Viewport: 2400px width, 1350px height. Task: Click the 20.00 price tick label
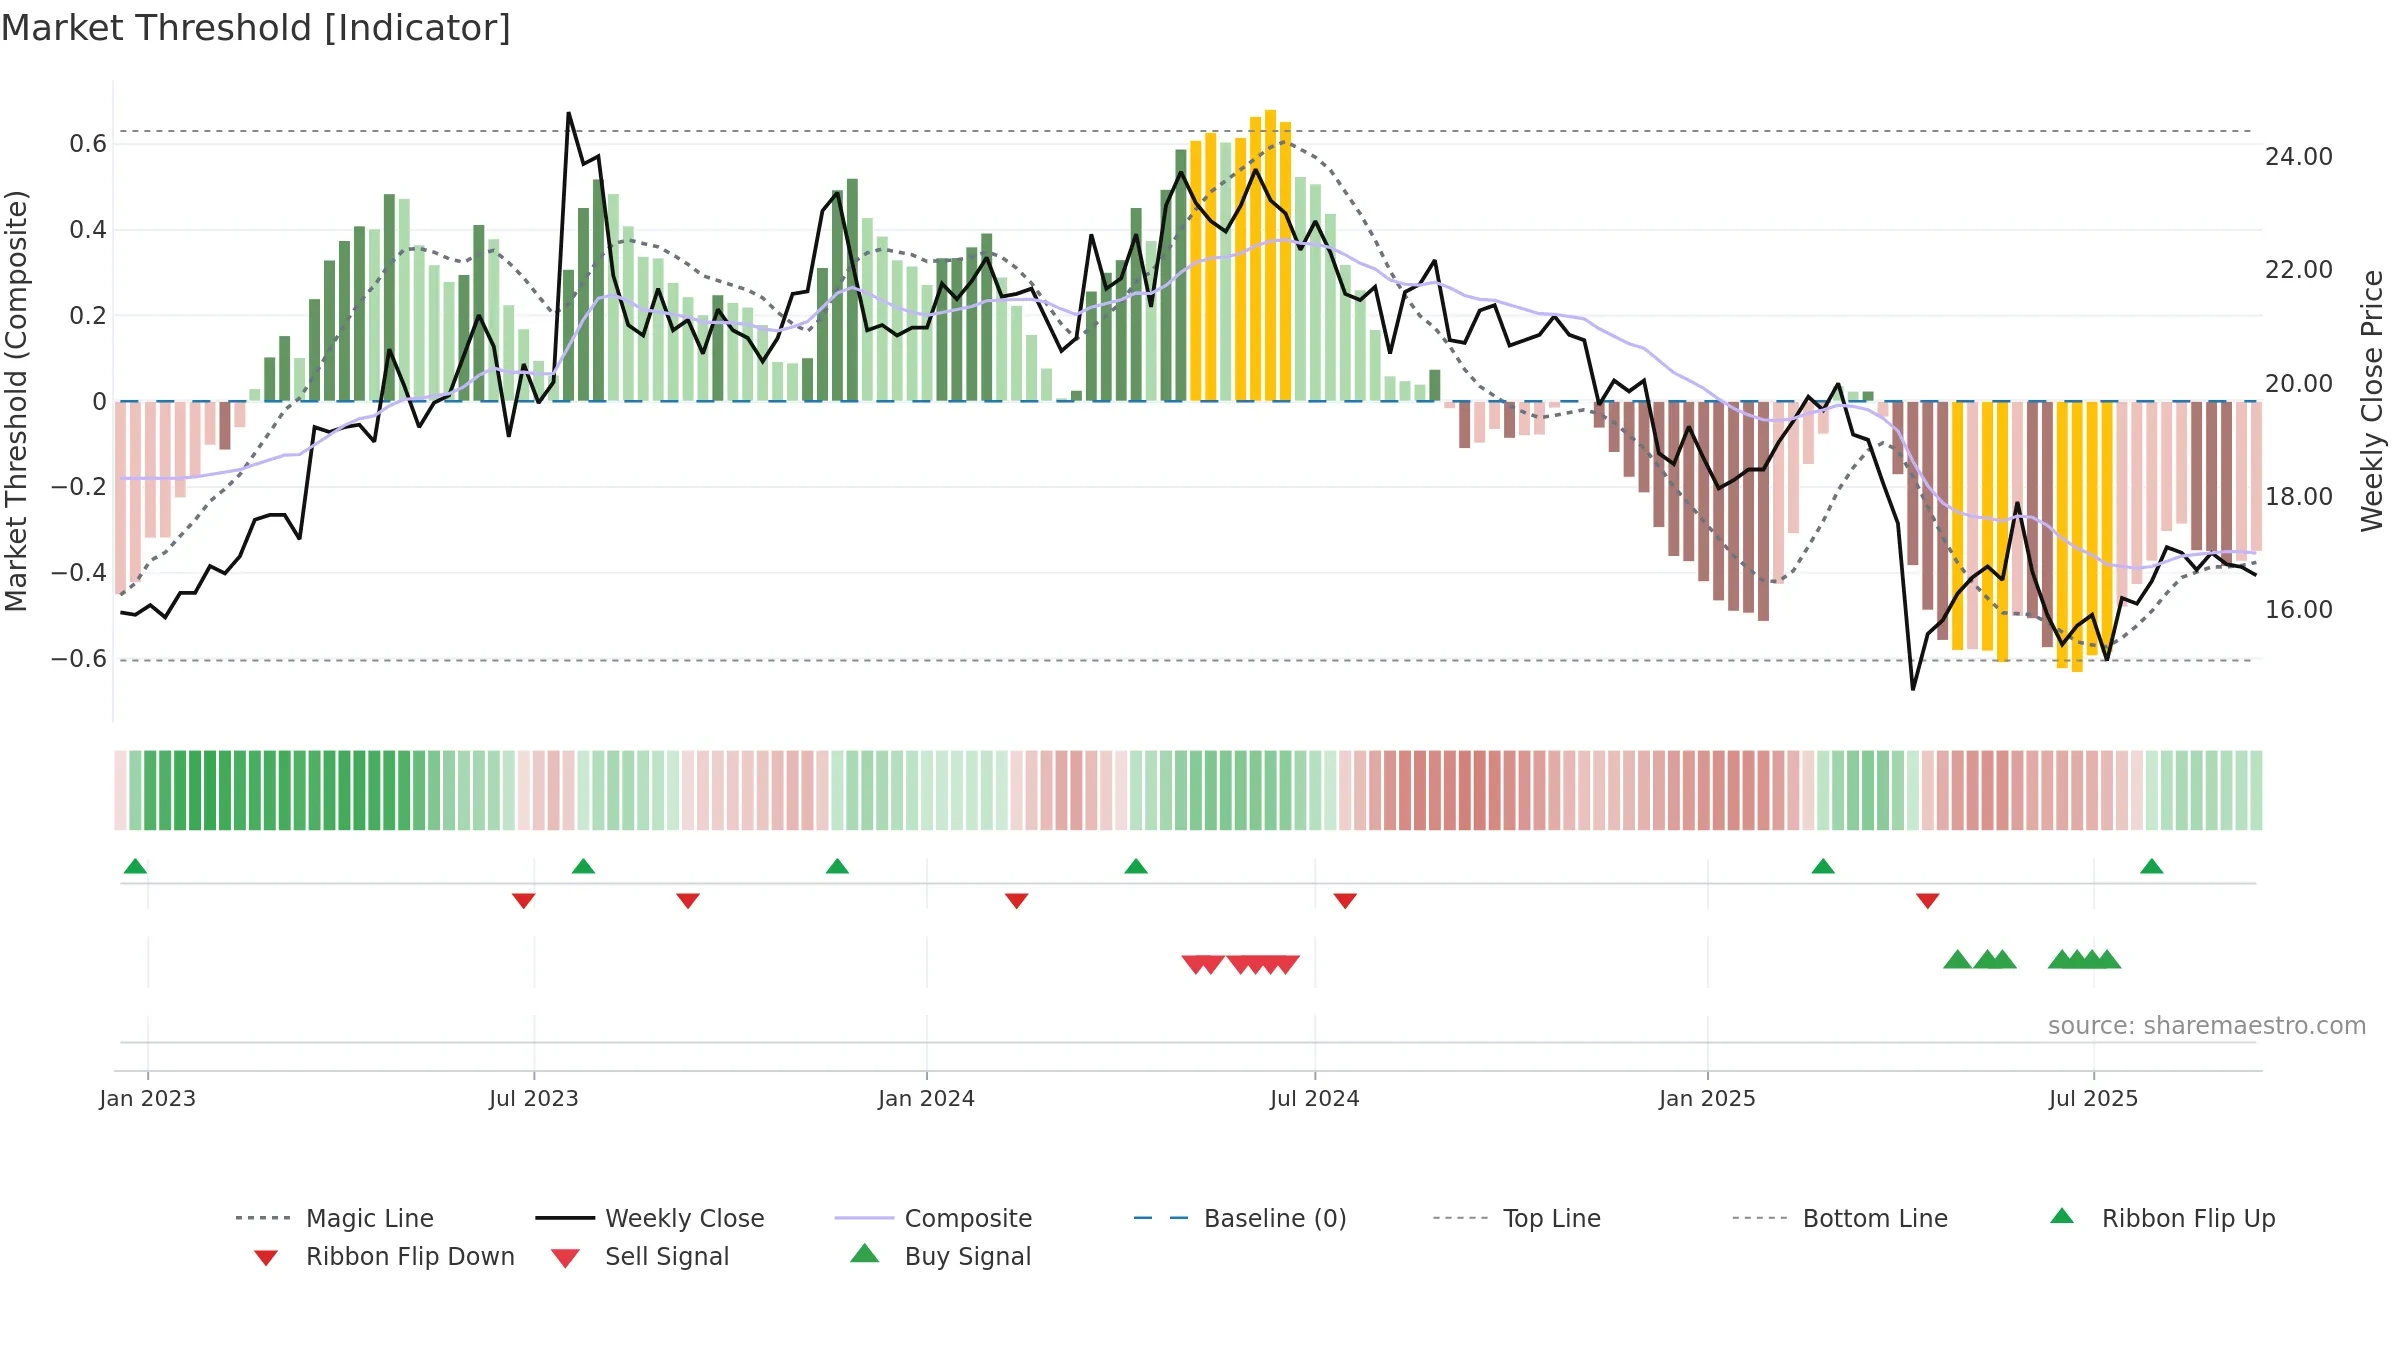[2299, 383]
